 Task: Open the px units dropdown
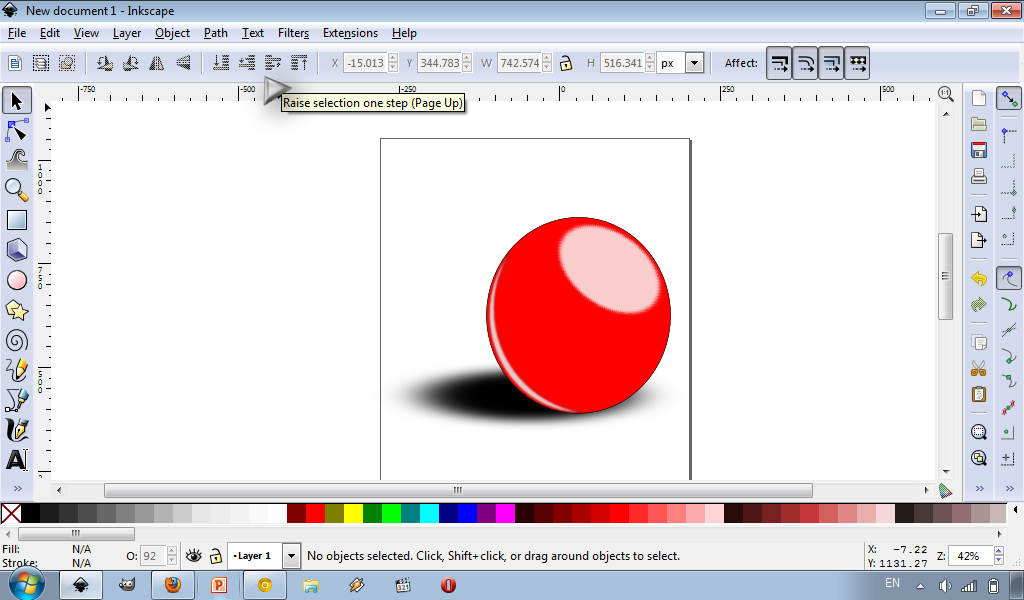[694, 63]
